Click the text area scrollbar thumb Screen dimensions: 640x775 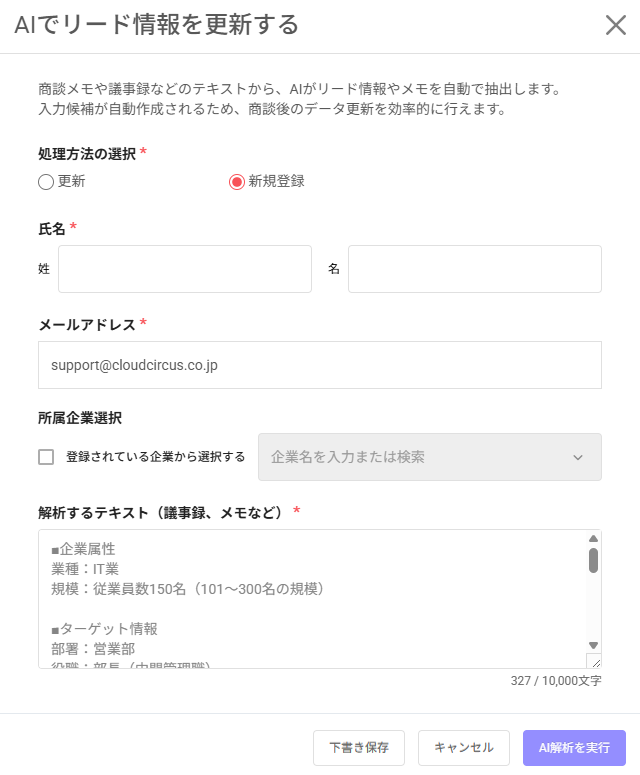594,560
